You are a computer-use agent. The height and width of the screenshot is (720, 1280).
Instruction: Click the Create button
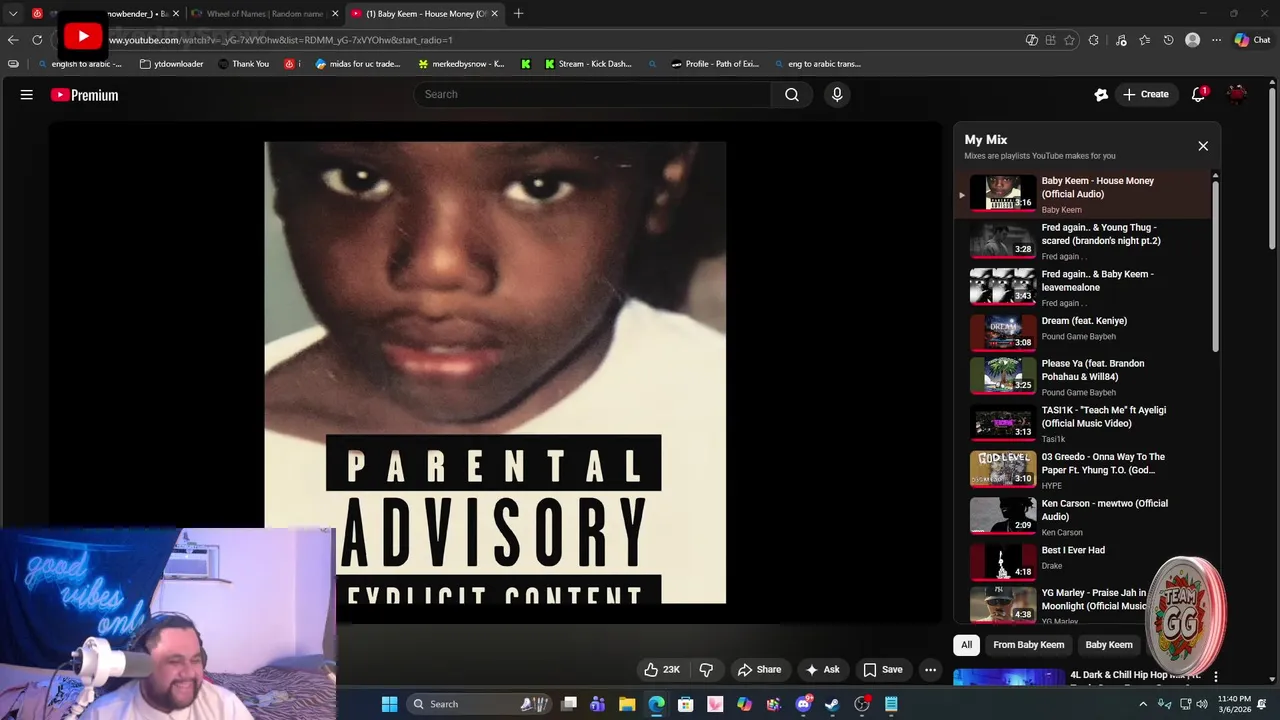pyautogui.click(x=1145, y=94)
